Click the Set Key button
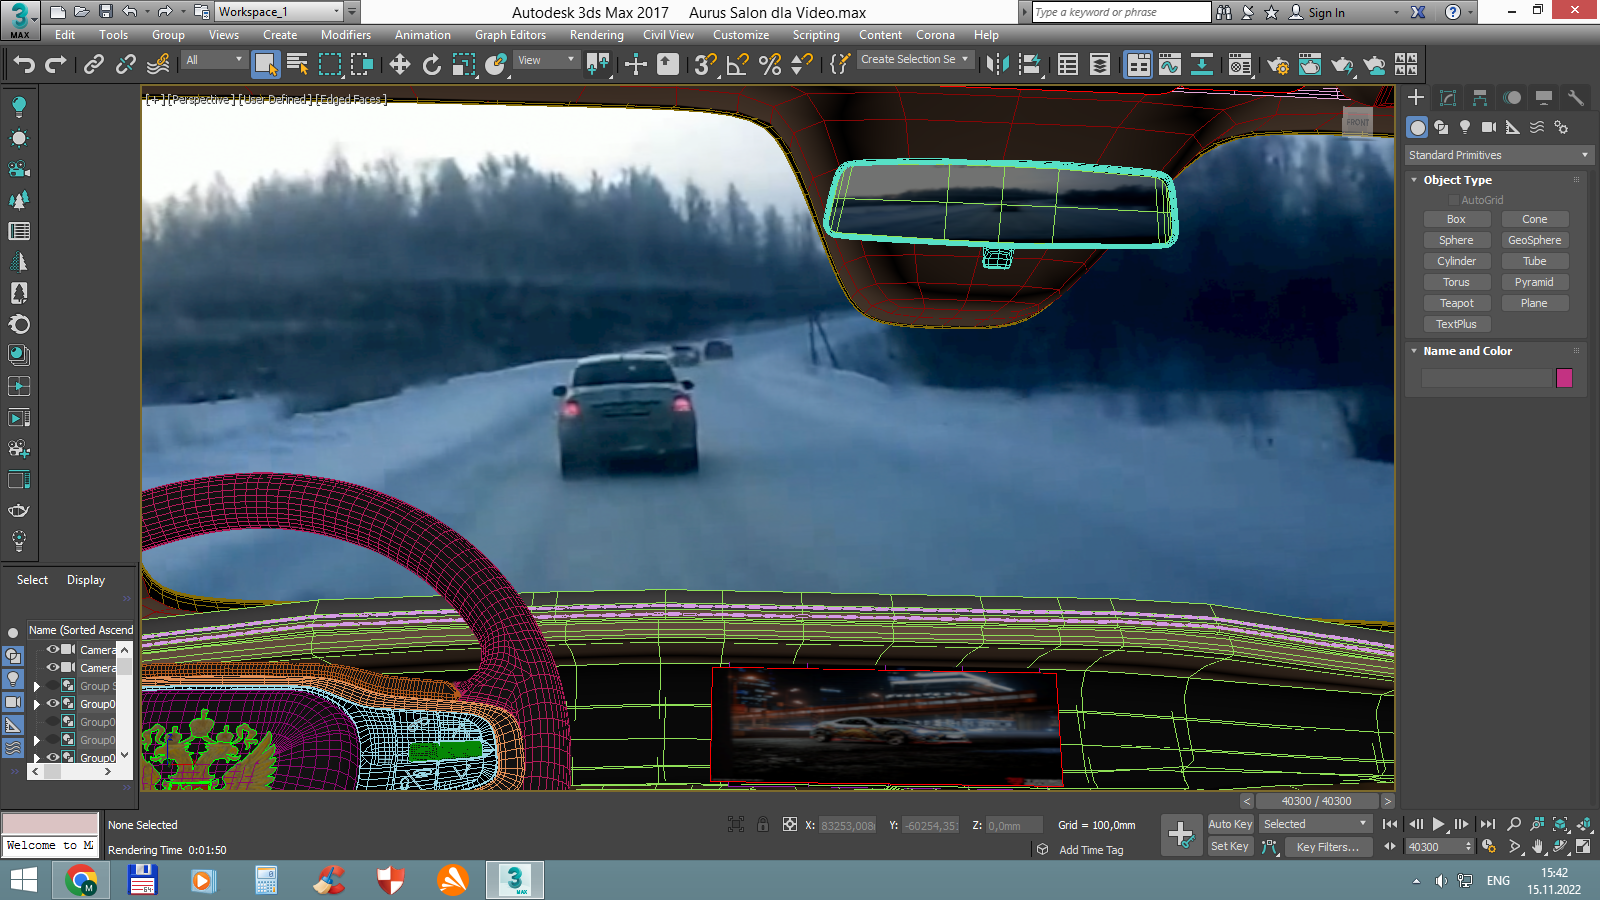Viewport: 1600px width, 900px height. 1230,846
